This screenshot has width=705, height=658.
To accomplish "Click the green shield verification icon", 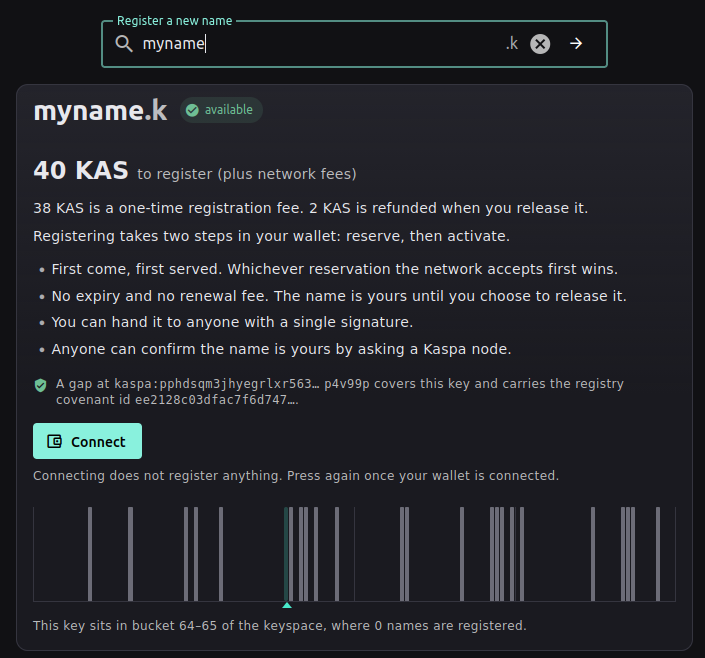I will click(40, 385).
